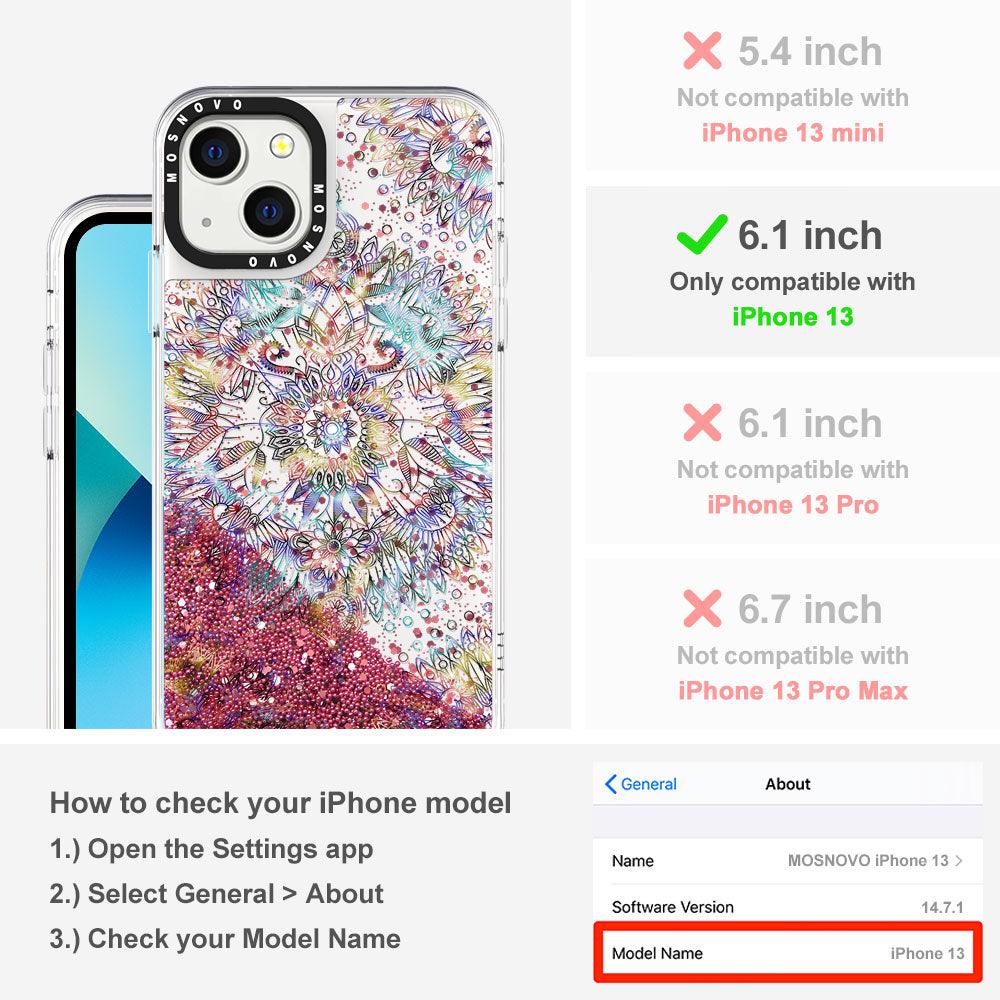The image size is (1000, 1000).
Task: Click the red X next to 6.7 inch
Action: pyautogui.click(x=702, y=608)
